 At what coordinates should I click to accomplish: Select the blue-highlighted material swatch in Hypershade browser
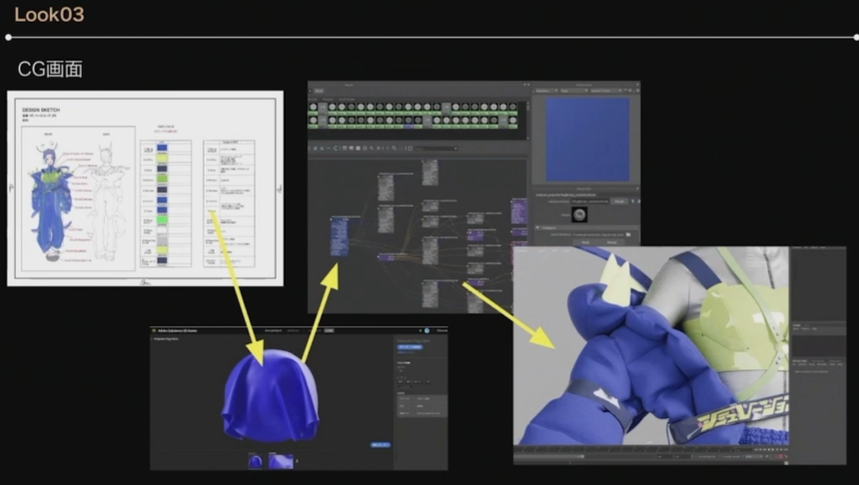tap(408, 123)
